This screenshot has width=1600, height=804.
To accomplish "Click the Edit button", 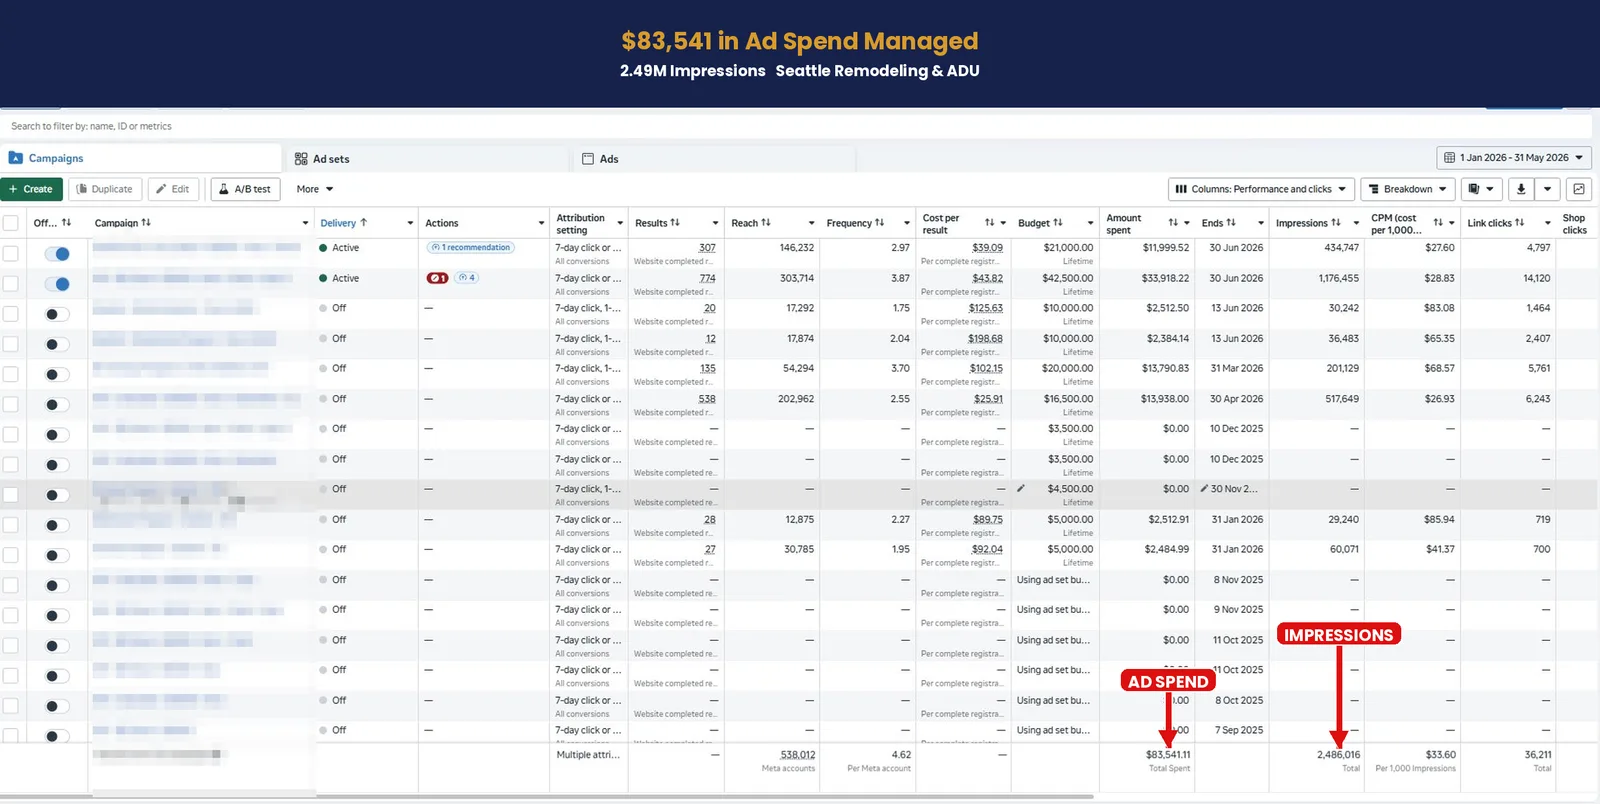I will point(173,189).
